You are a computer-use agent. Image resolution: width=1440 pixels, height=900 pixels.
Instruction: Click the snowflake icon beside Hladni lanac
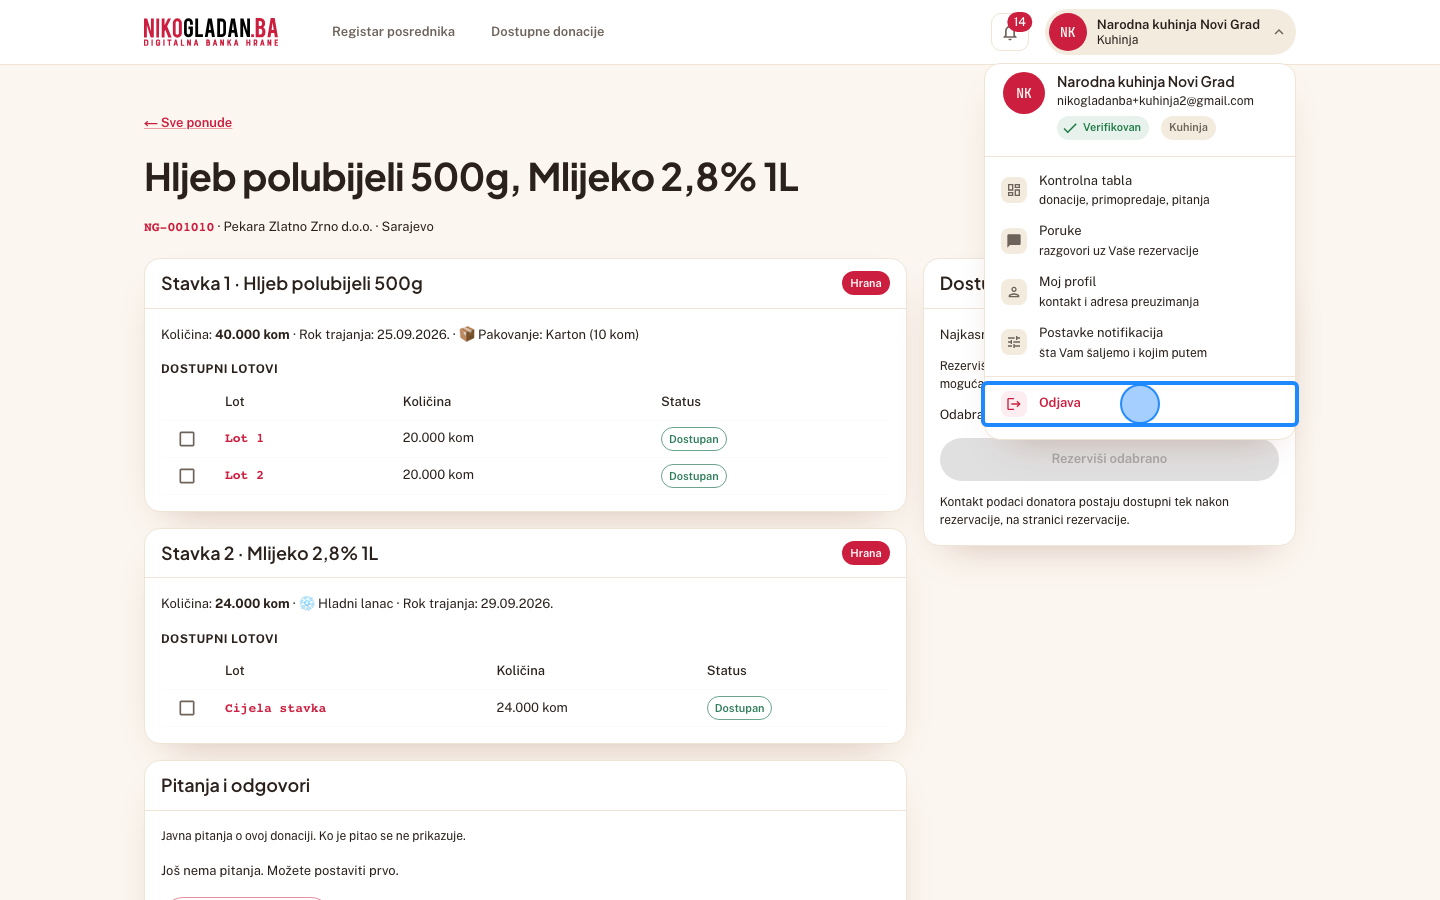pos(307,603)
